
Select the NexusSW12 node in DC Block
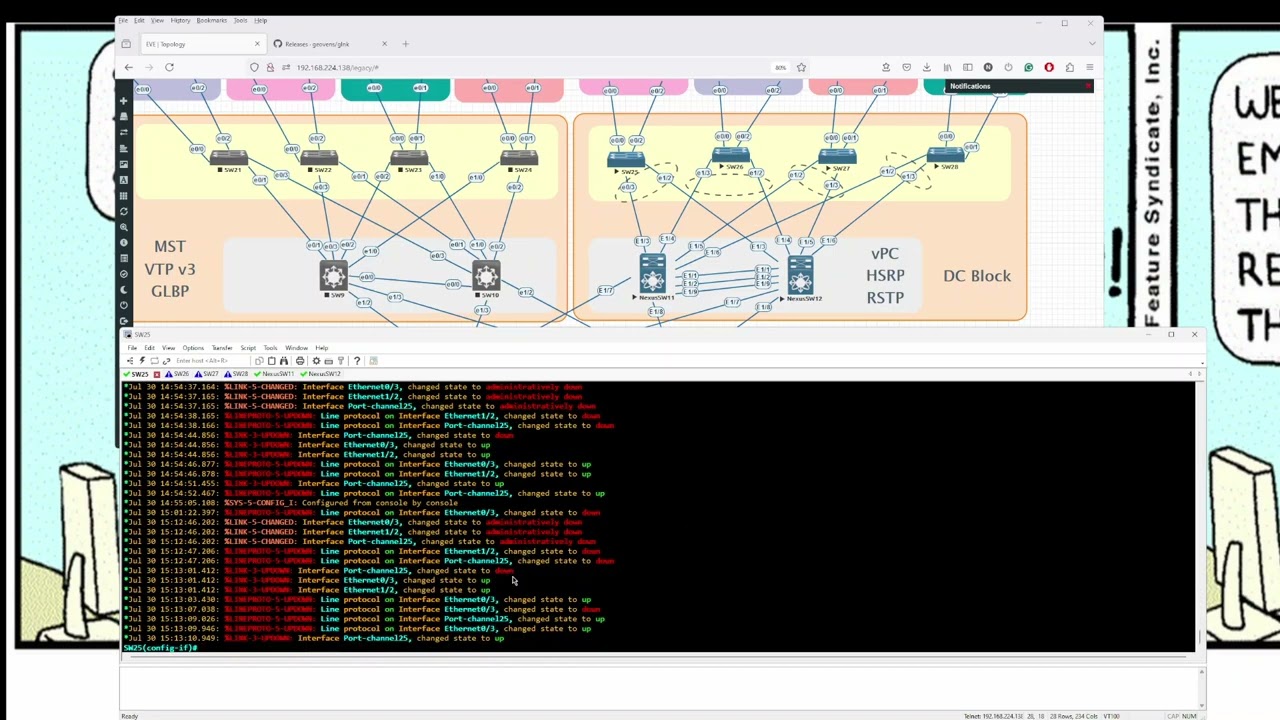click(x=800, y=277)
